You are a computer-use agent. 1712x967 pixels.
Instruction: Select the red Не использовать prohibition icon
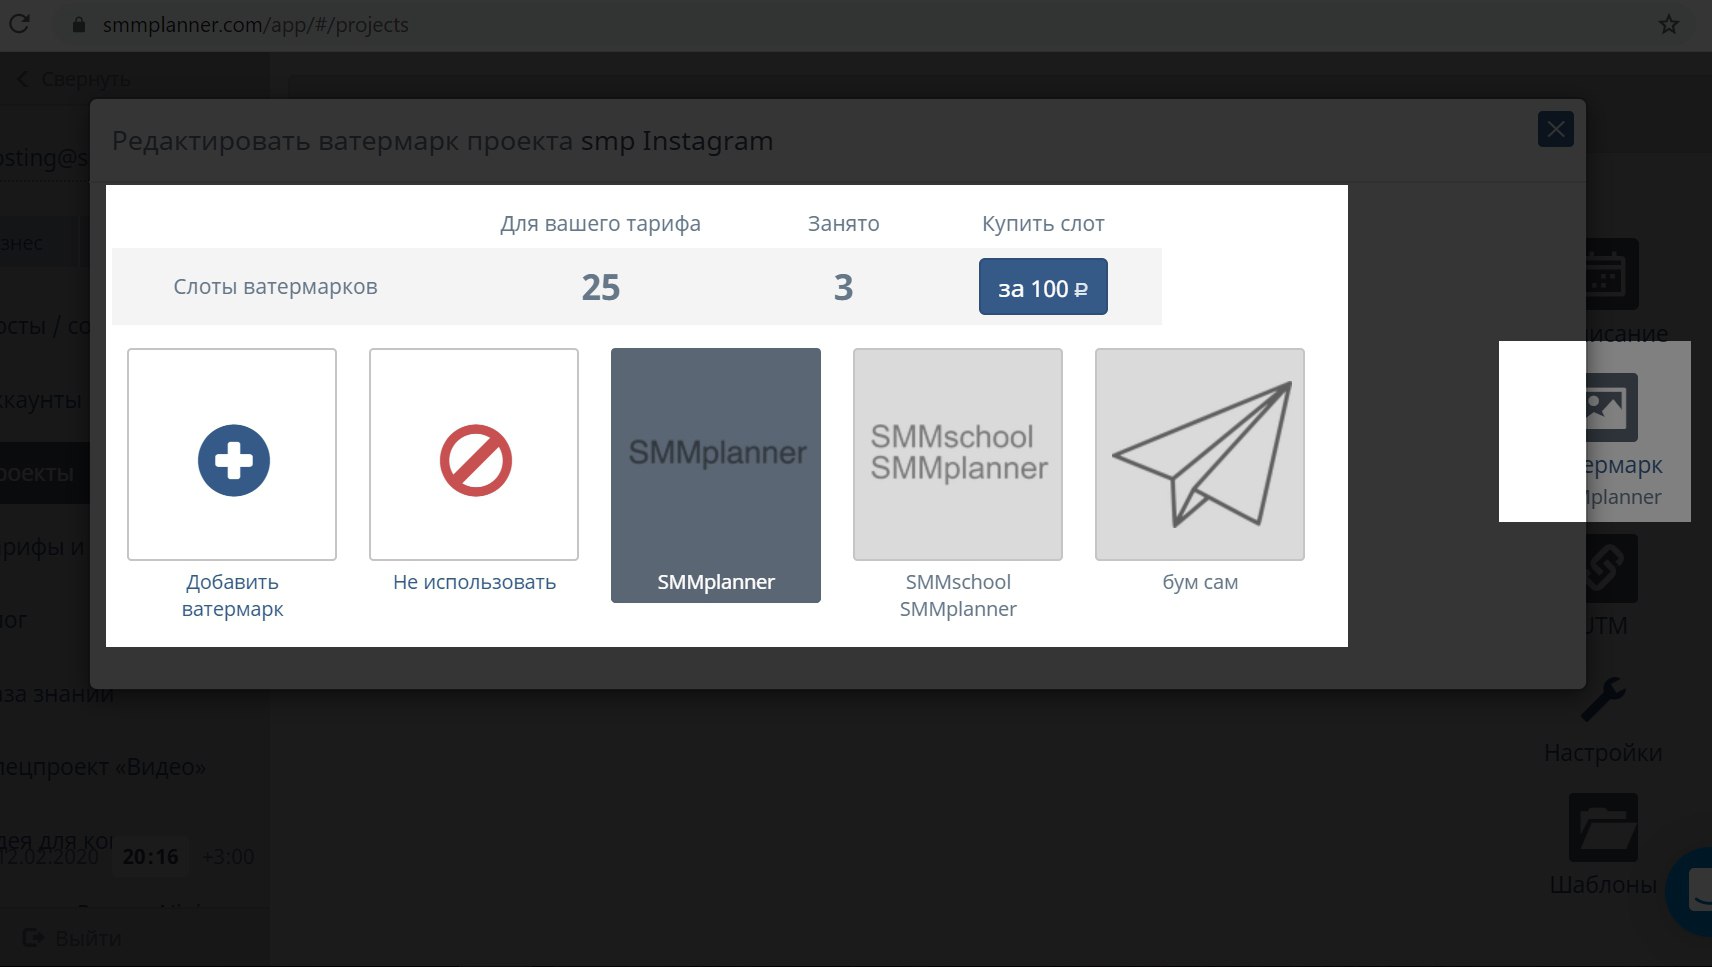pyautogui.click(x=475, y=460)
